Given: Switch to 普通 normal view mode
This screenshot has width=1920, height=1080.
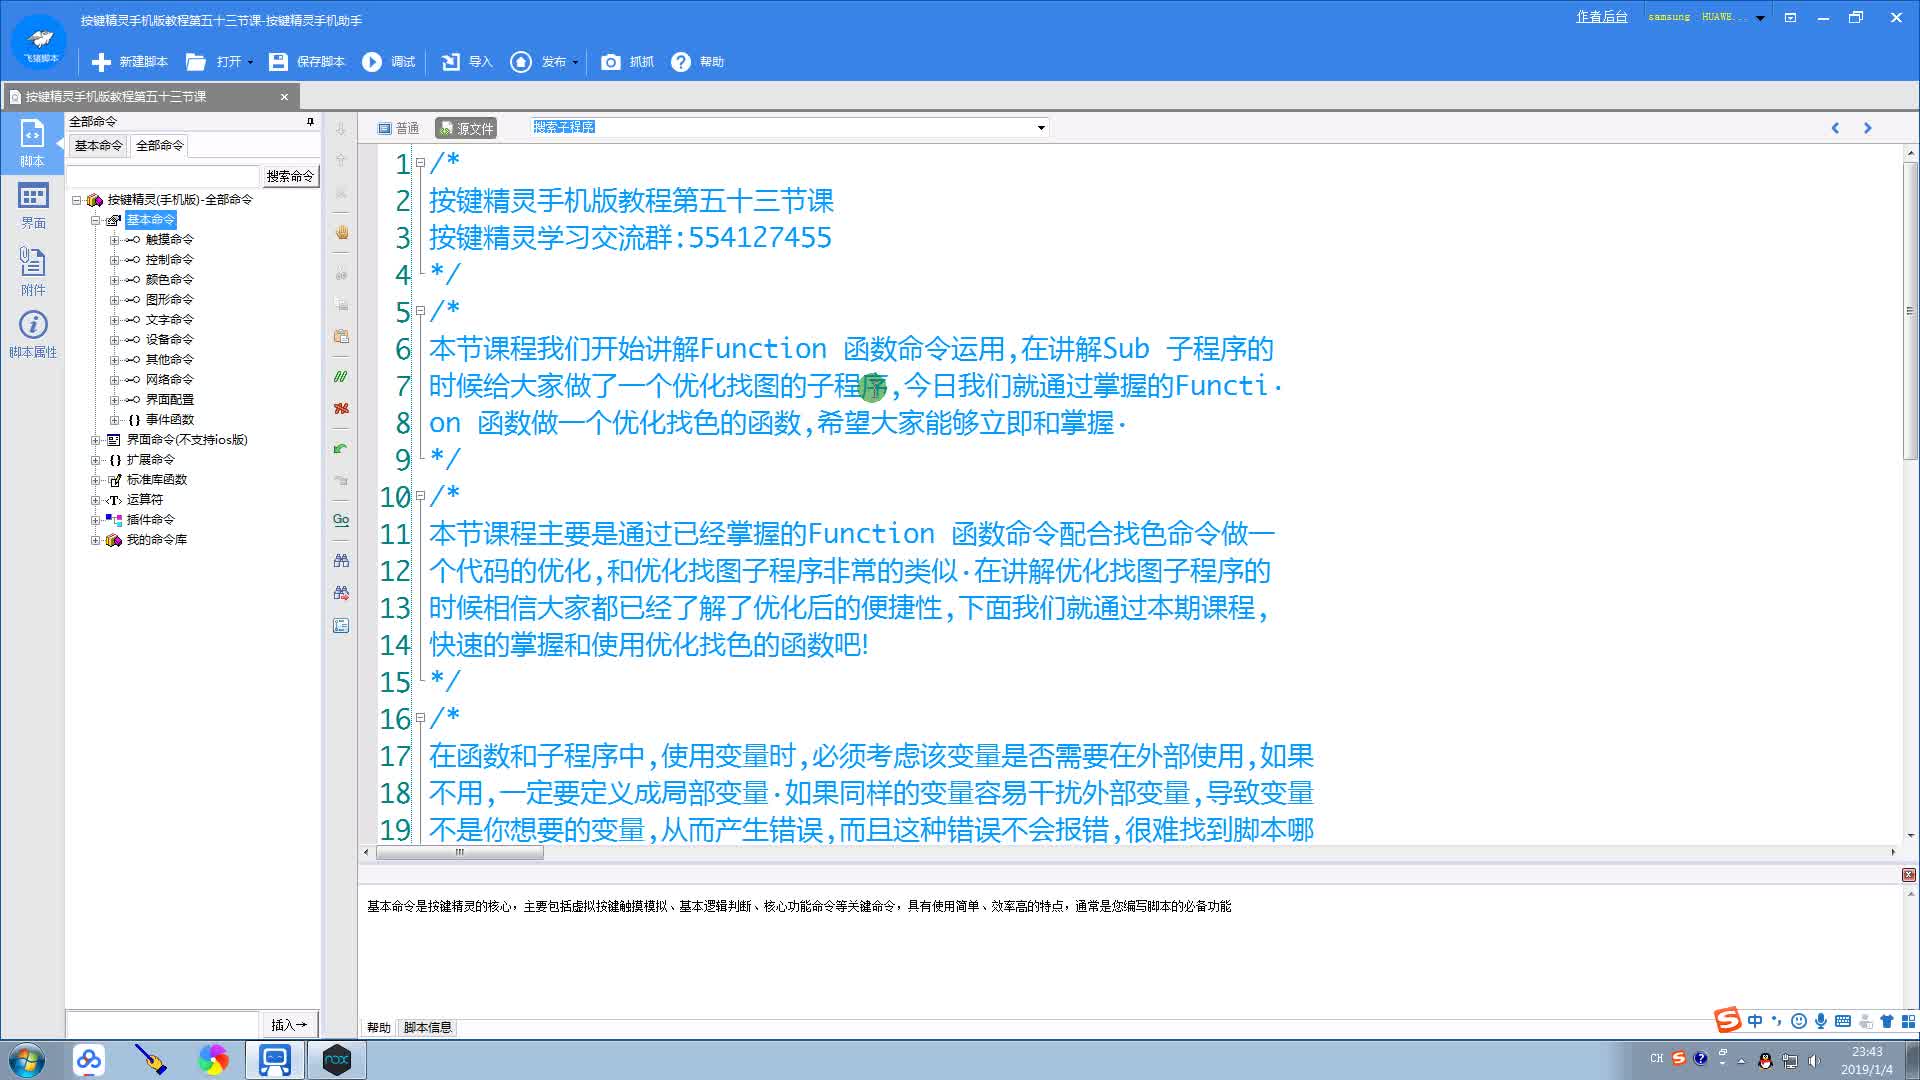Looking at the screenshot, I should click(398, 128).
